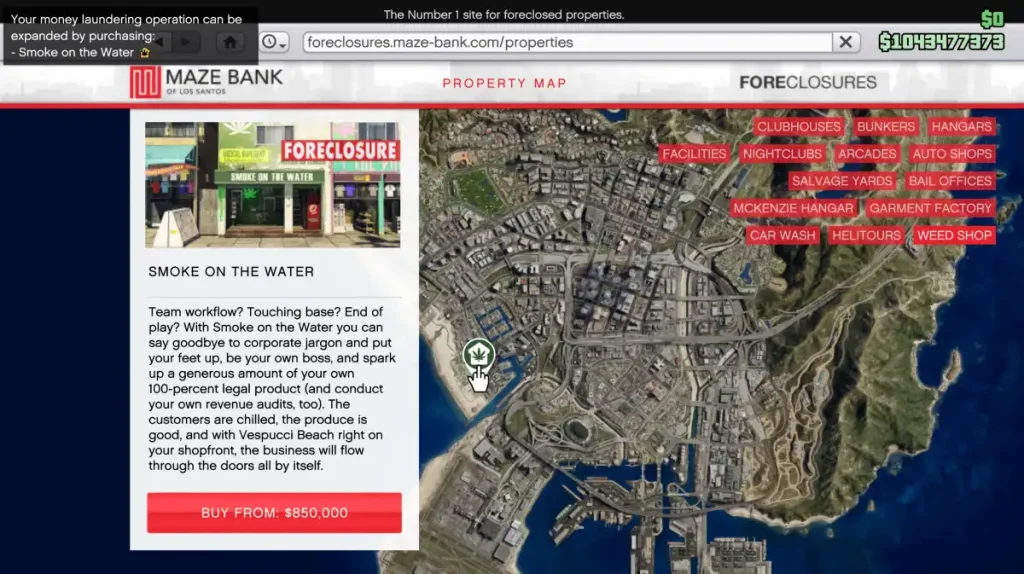This screenshot has width=1024, height=574.
Task: Click the browser back arrow
Action: [x=160, y=42]
